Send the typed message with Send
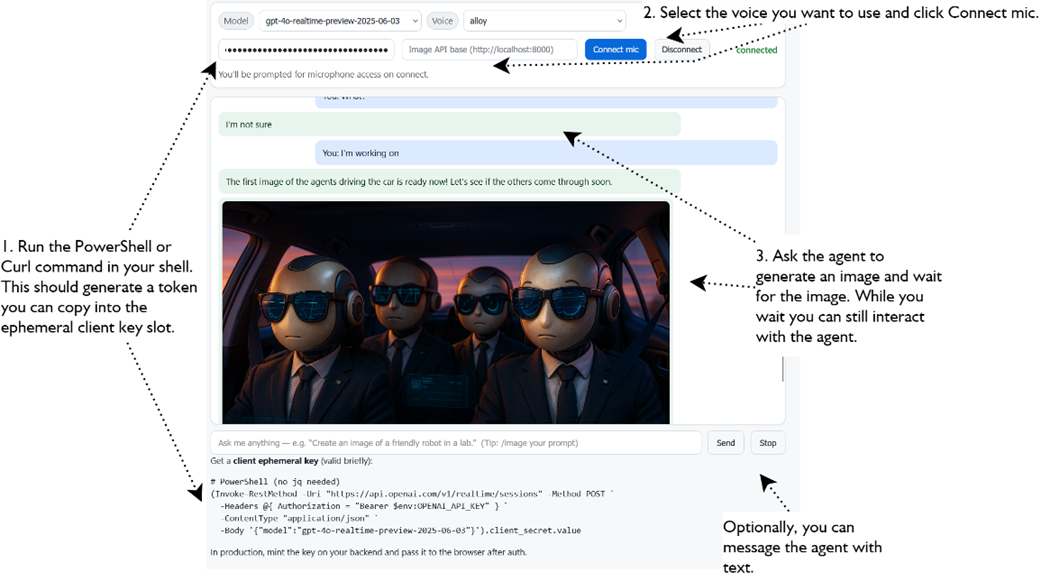The height and width of the screenshot is (582, 1041). (x=725, y=443)
